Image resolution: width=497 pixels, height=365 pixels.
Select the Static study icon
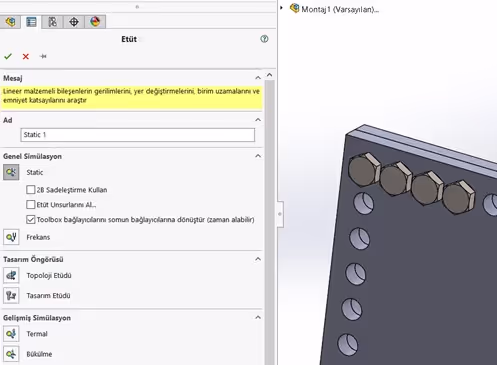[11, 172]
